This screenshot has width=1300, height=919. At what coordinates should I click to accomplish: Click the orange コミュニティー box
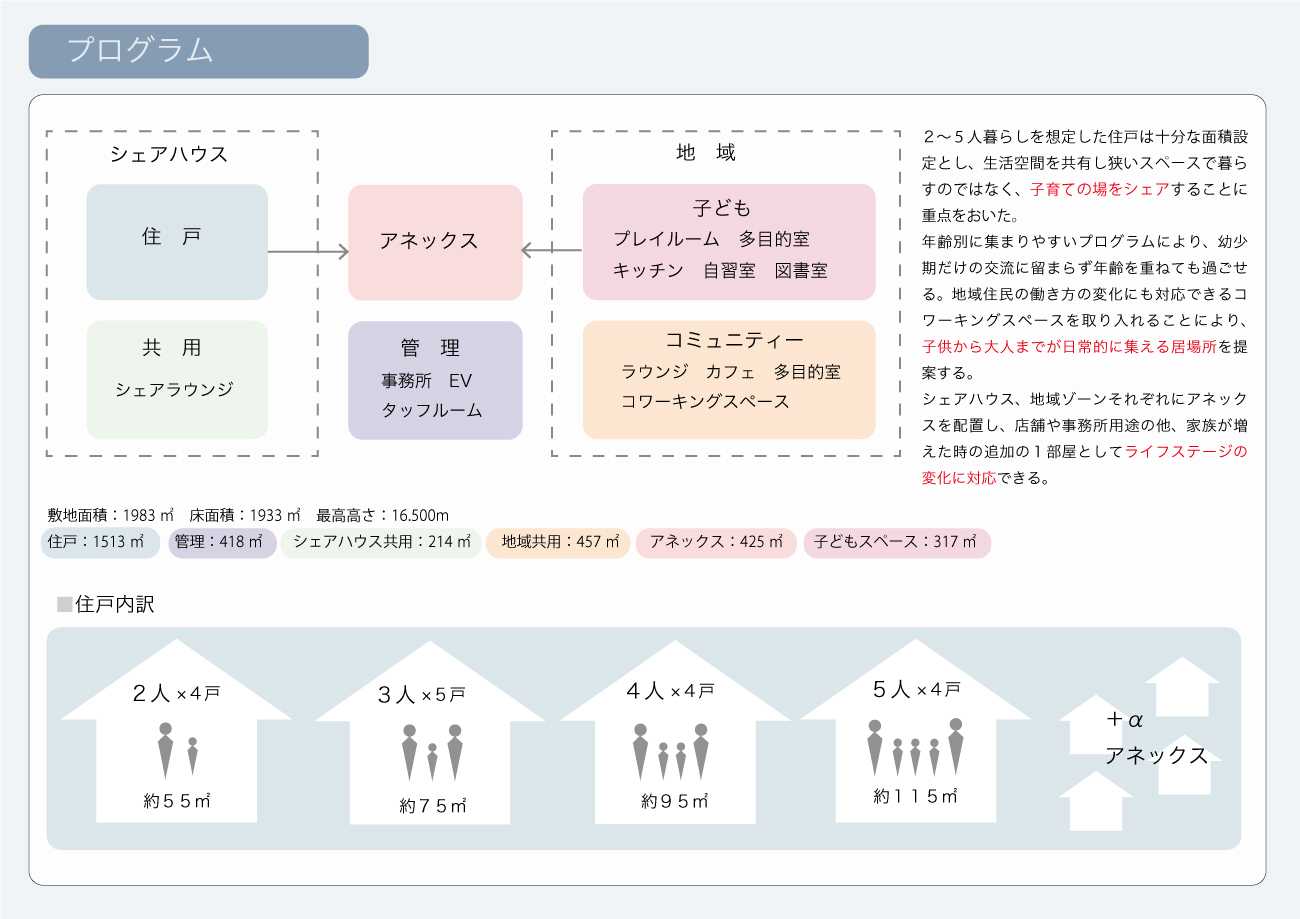tap(729, 379)
